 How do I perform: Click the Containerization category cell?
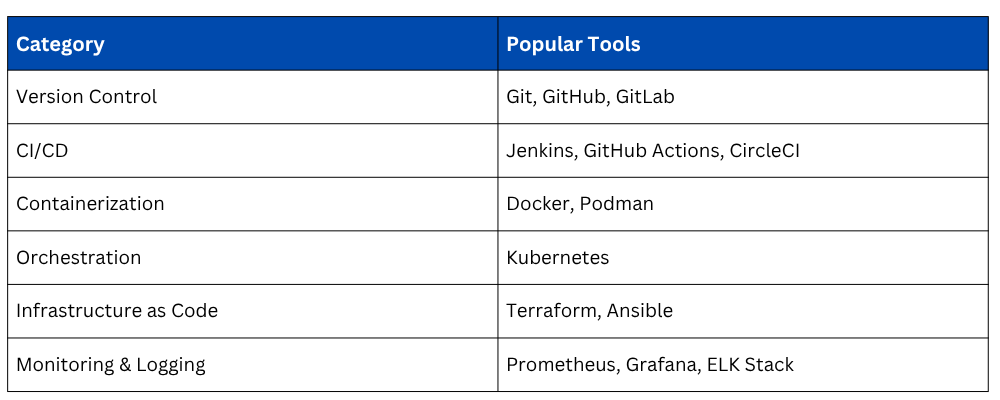pyautogui.click(x=90, y=204)
